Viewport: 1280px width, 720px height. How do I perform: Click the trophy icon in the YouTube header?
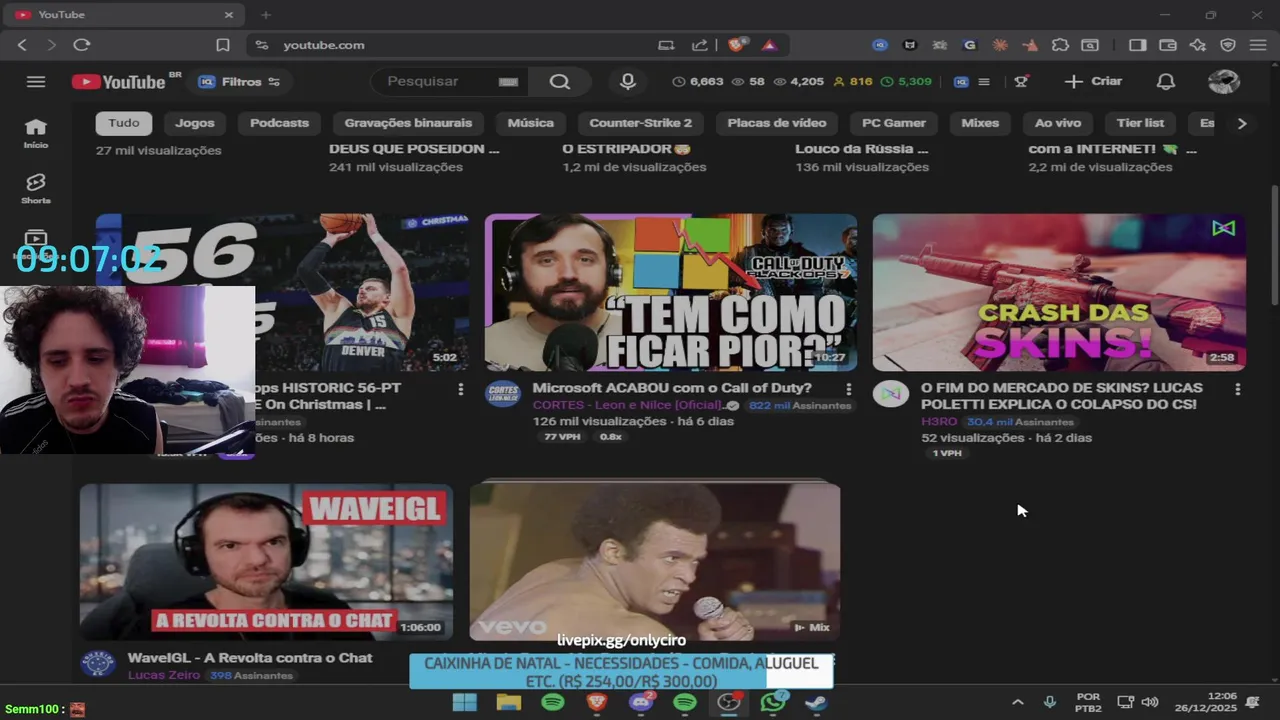pyautogui.click(x=1021, y=82)
